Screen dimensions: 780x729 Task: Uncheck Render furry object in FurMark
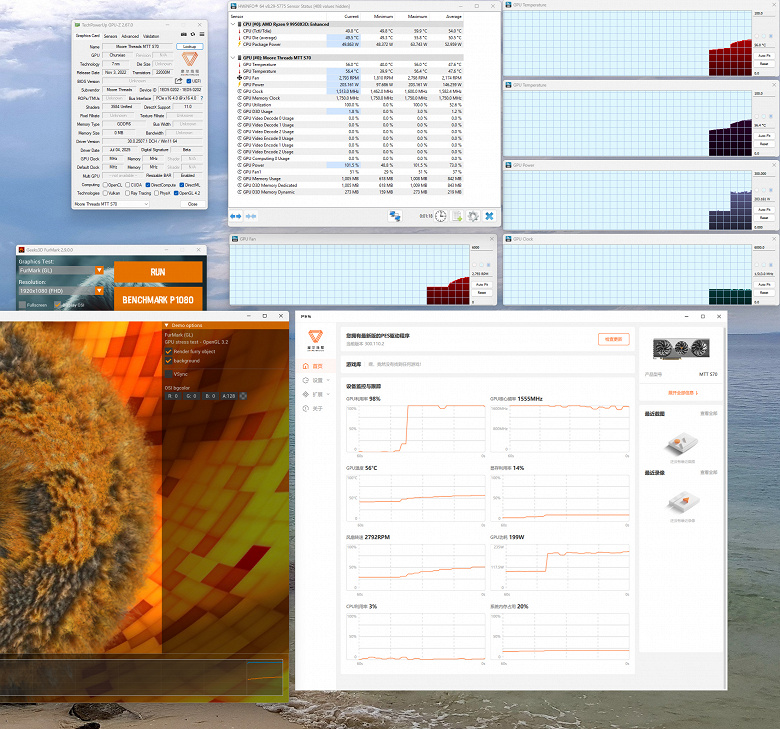pyautogui.click(x=169, y=351)
